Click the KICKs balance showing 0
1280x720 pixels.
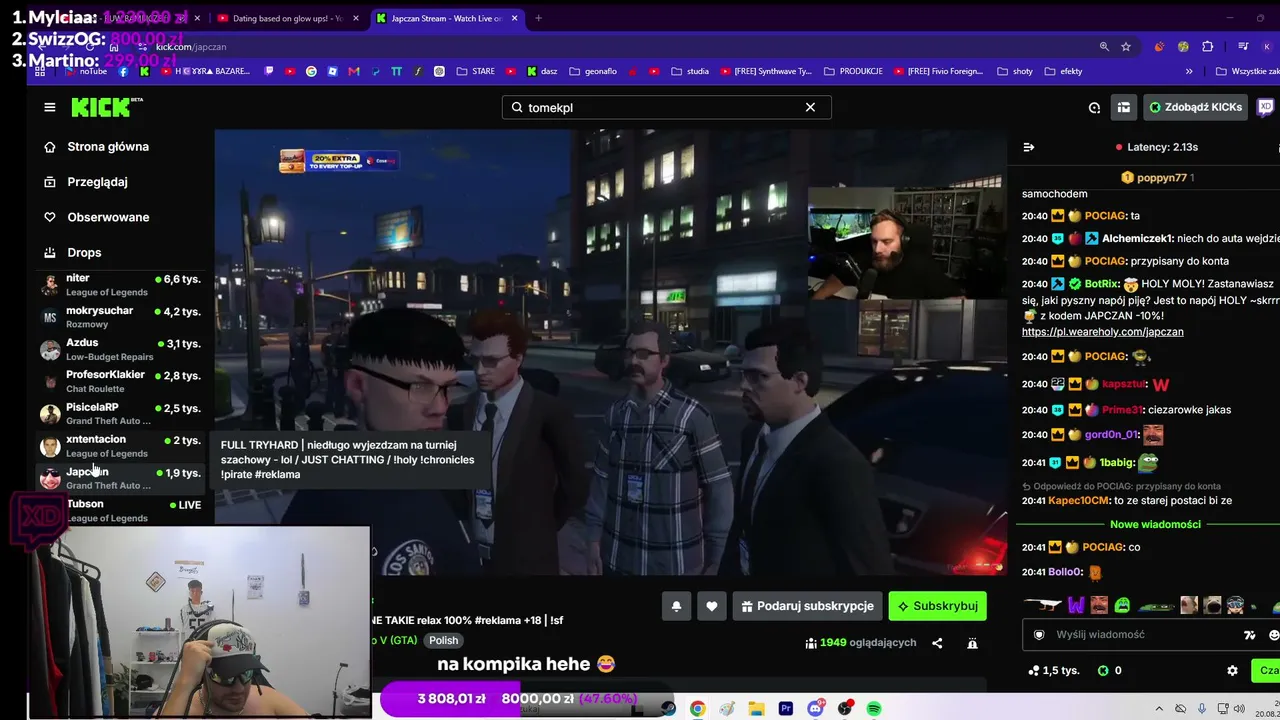(1110, 671)
